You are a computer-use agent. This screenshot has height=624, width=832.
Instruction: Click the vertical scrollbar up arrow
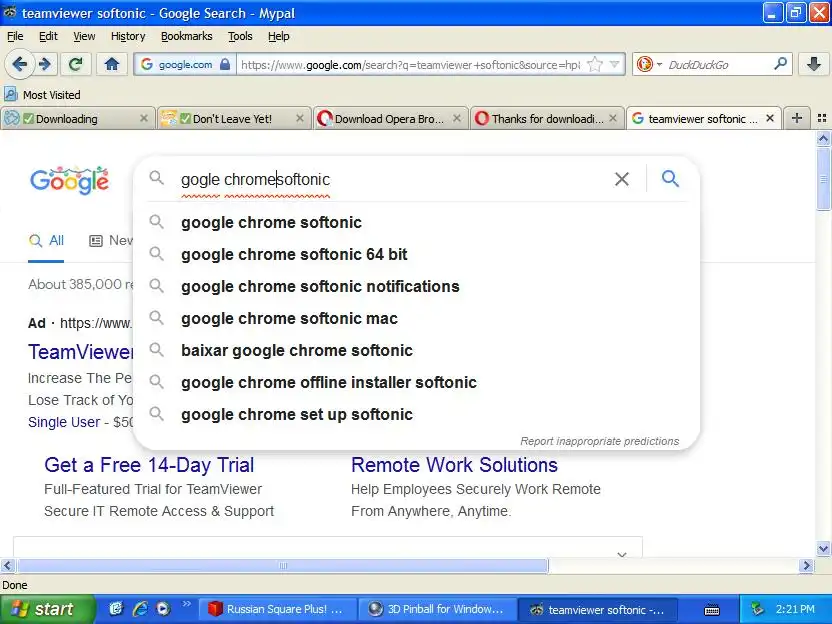(x=823, y=139)
